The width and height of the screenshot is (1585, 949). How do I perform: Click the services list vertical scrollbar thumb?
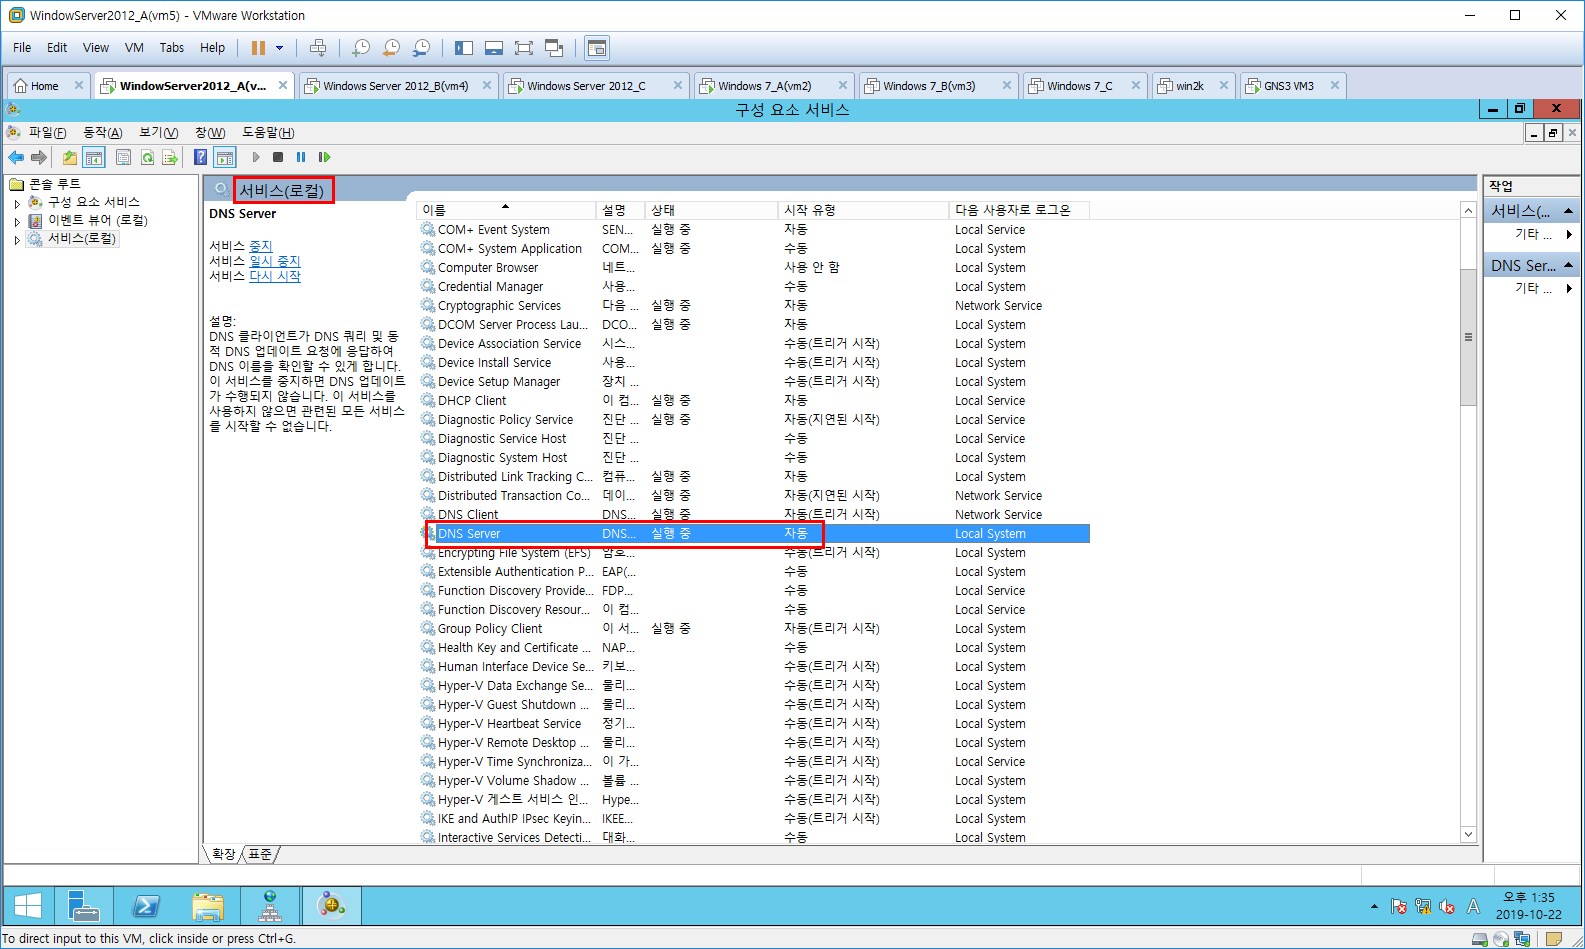click(x=1468, y=338)
